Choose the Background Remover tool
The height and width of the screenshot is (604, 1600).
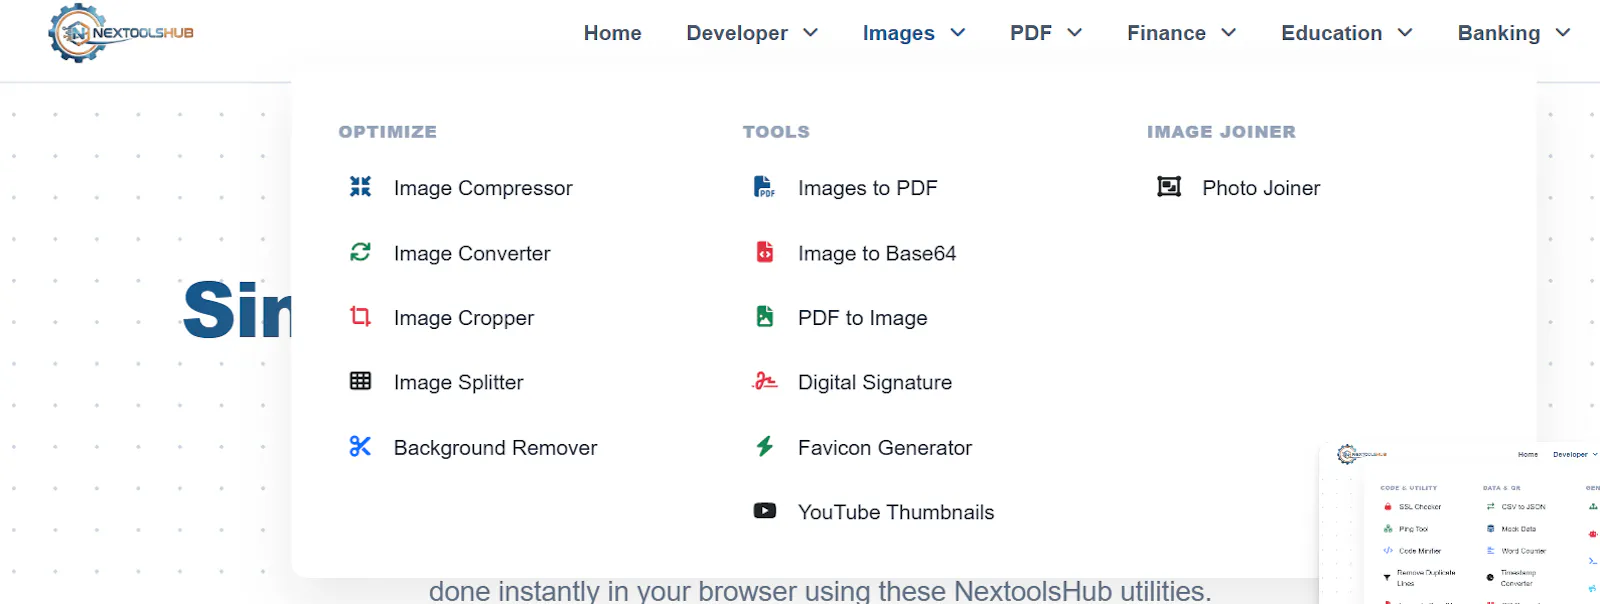495,447
